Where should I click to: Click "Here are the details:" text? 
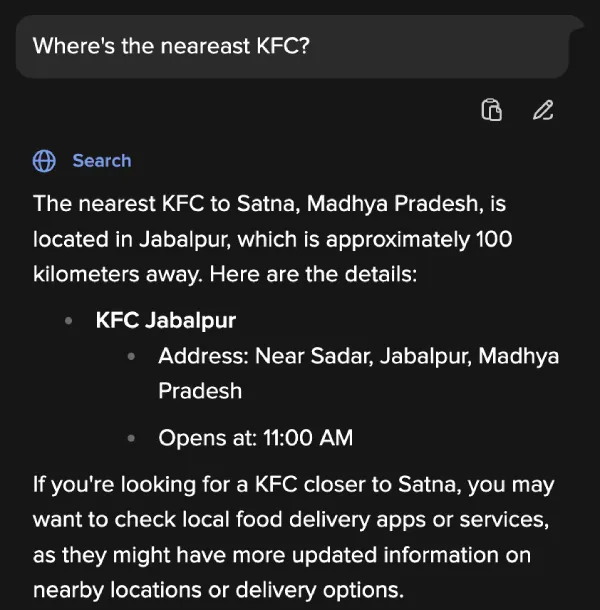click(x=313, y=274)
